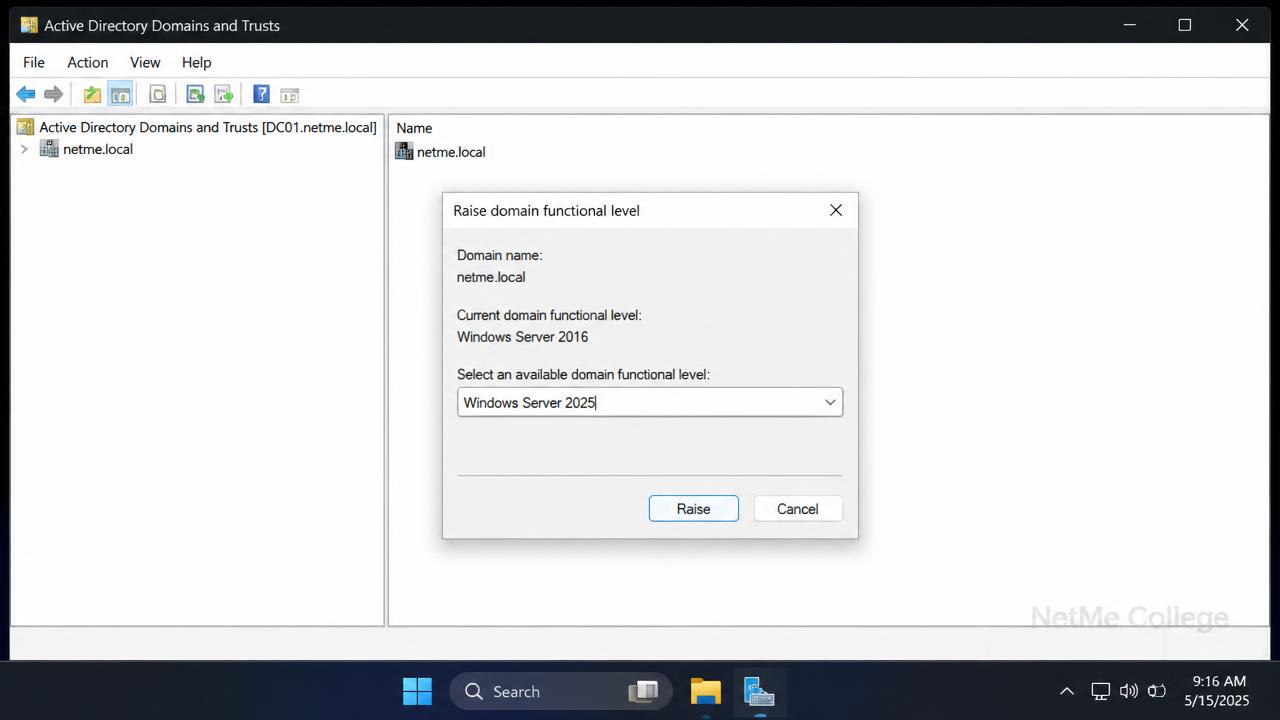Image resolution: width=1280 pixels, height=720 pixels.
Task: Click the Cancel button in the dialog
Action: pos(798,508)
